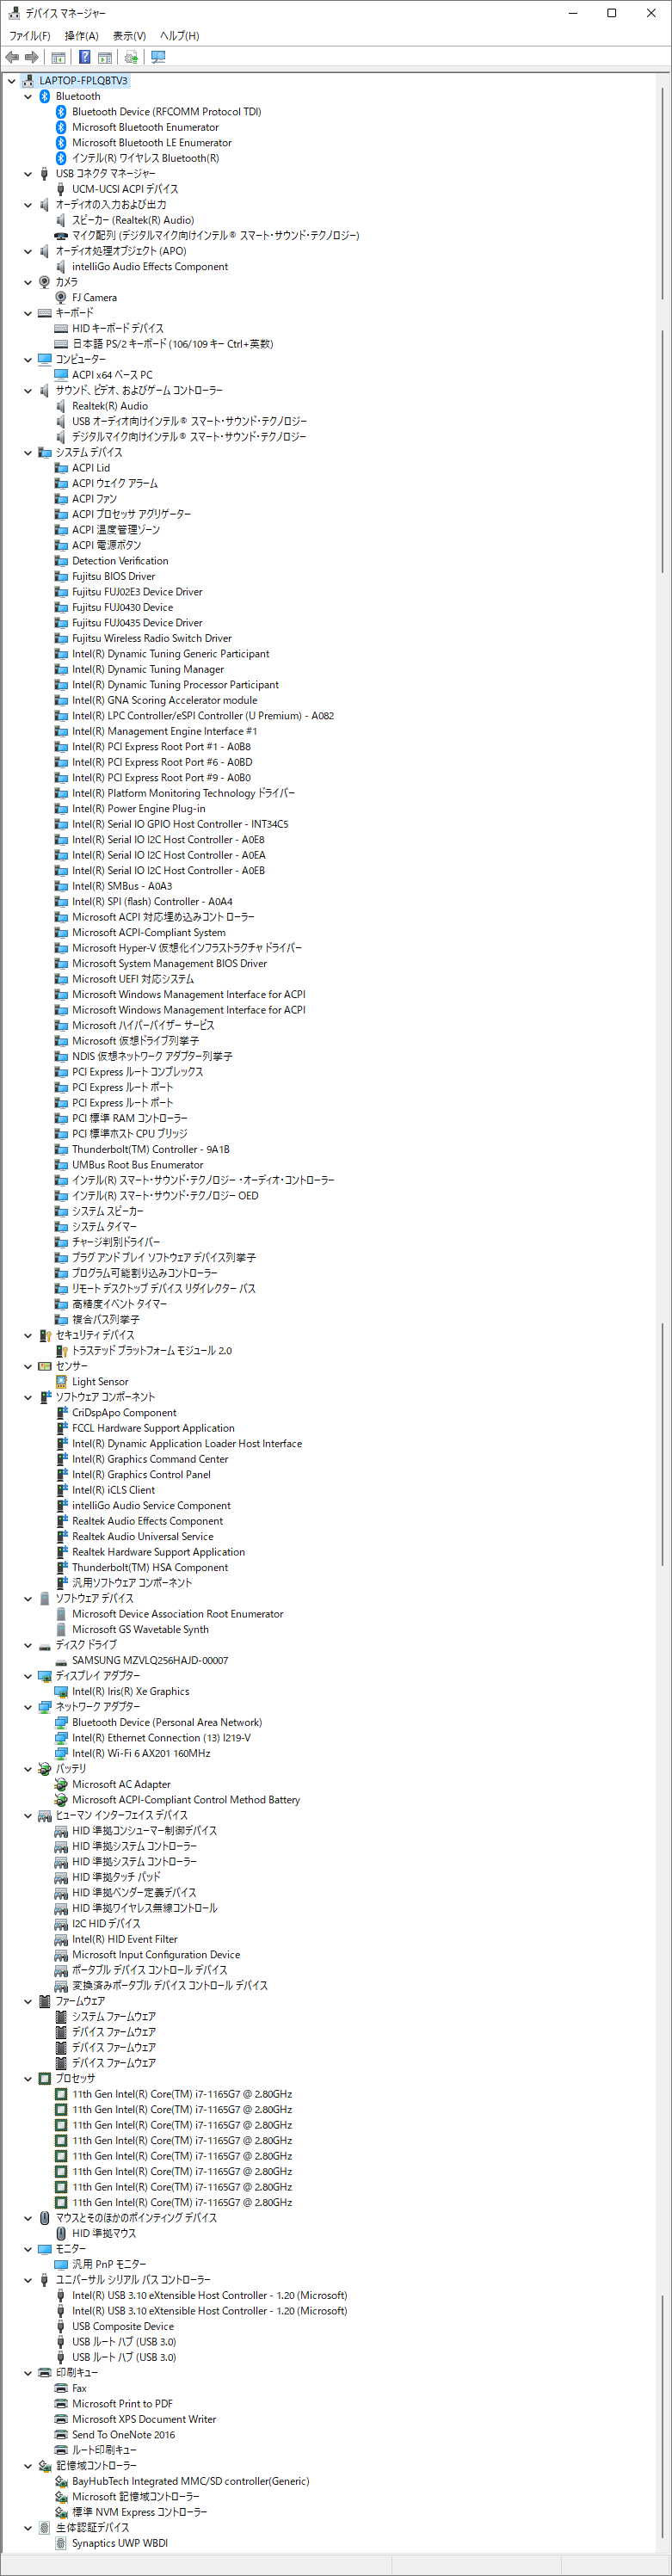
Task: Click the FJ Camera device icon
Action: coord(61,298)
